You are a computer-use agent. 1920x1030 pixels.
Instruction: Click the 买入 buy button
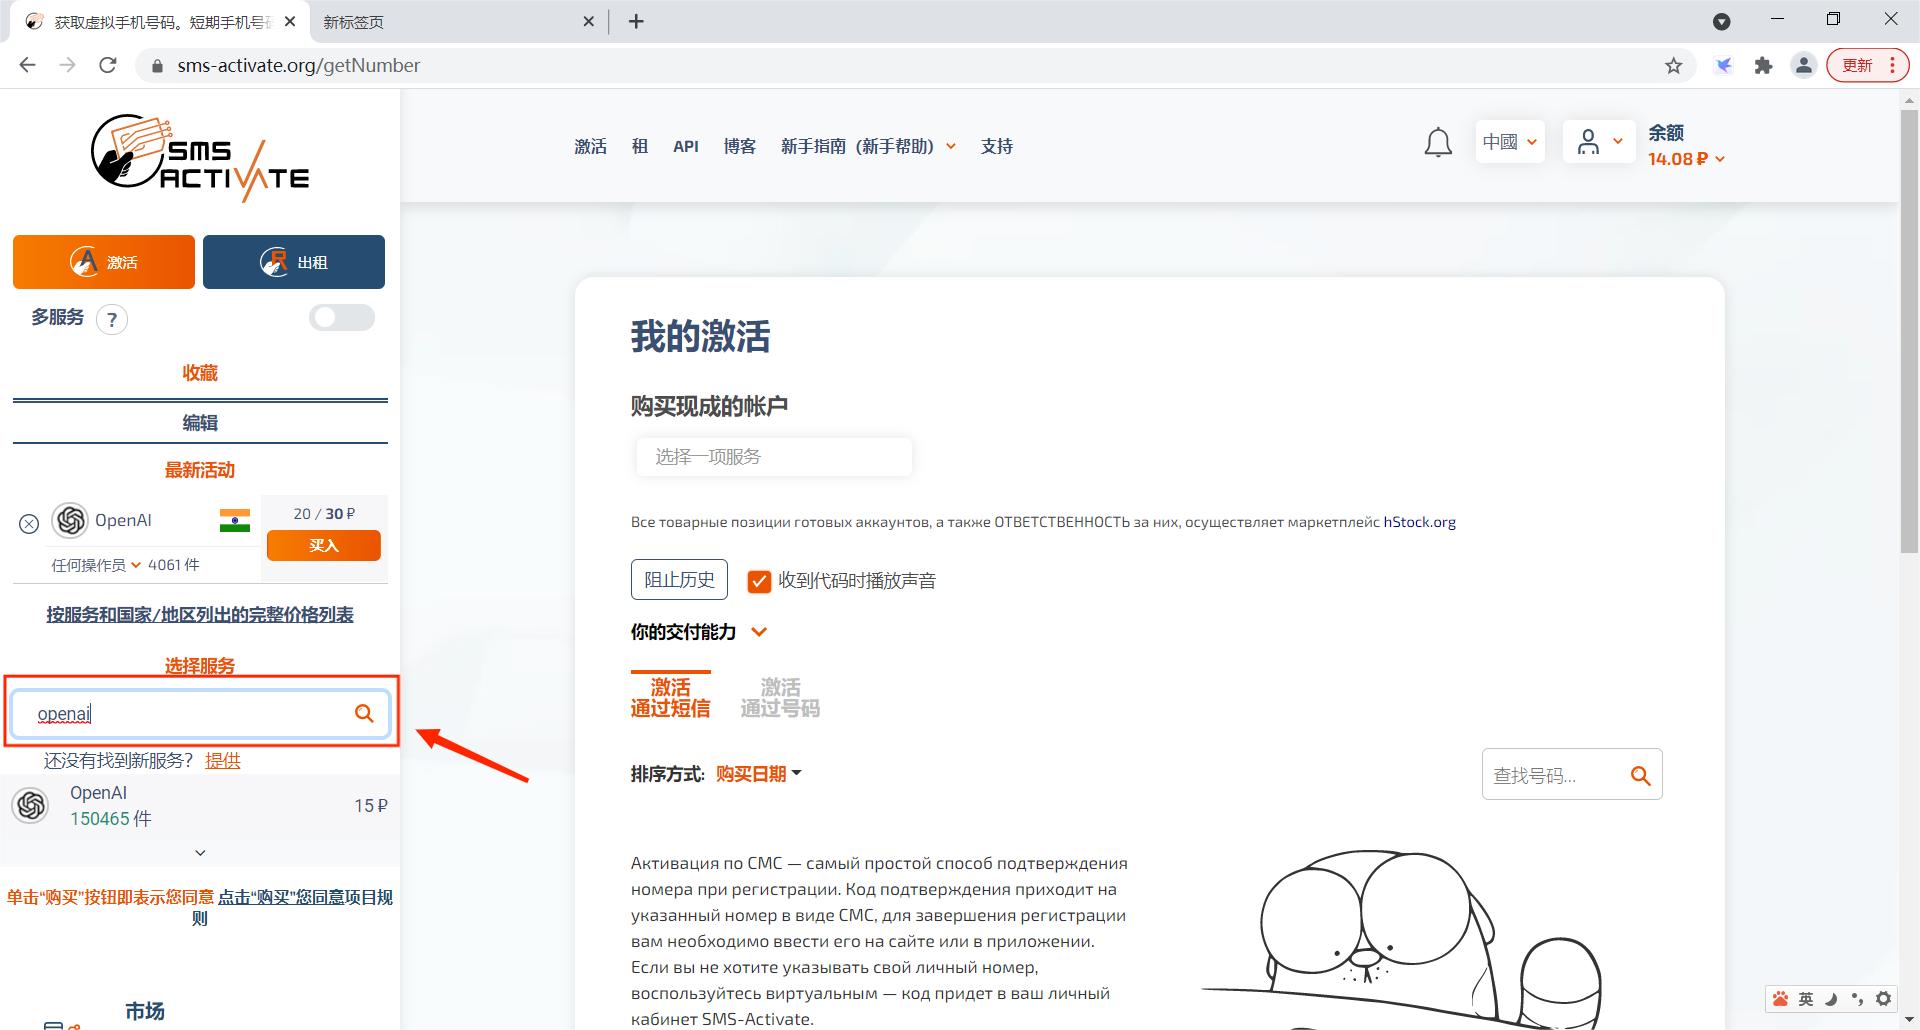click(324, 545)
